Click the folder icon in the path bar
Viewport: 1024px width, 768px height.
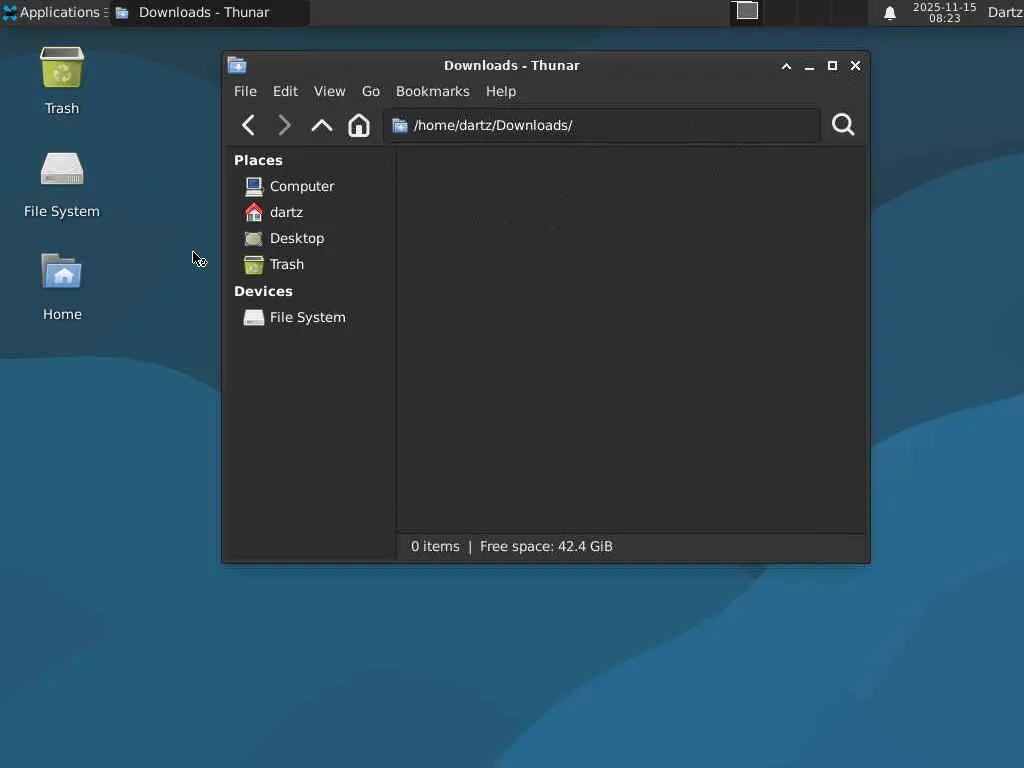coord(400,125)
